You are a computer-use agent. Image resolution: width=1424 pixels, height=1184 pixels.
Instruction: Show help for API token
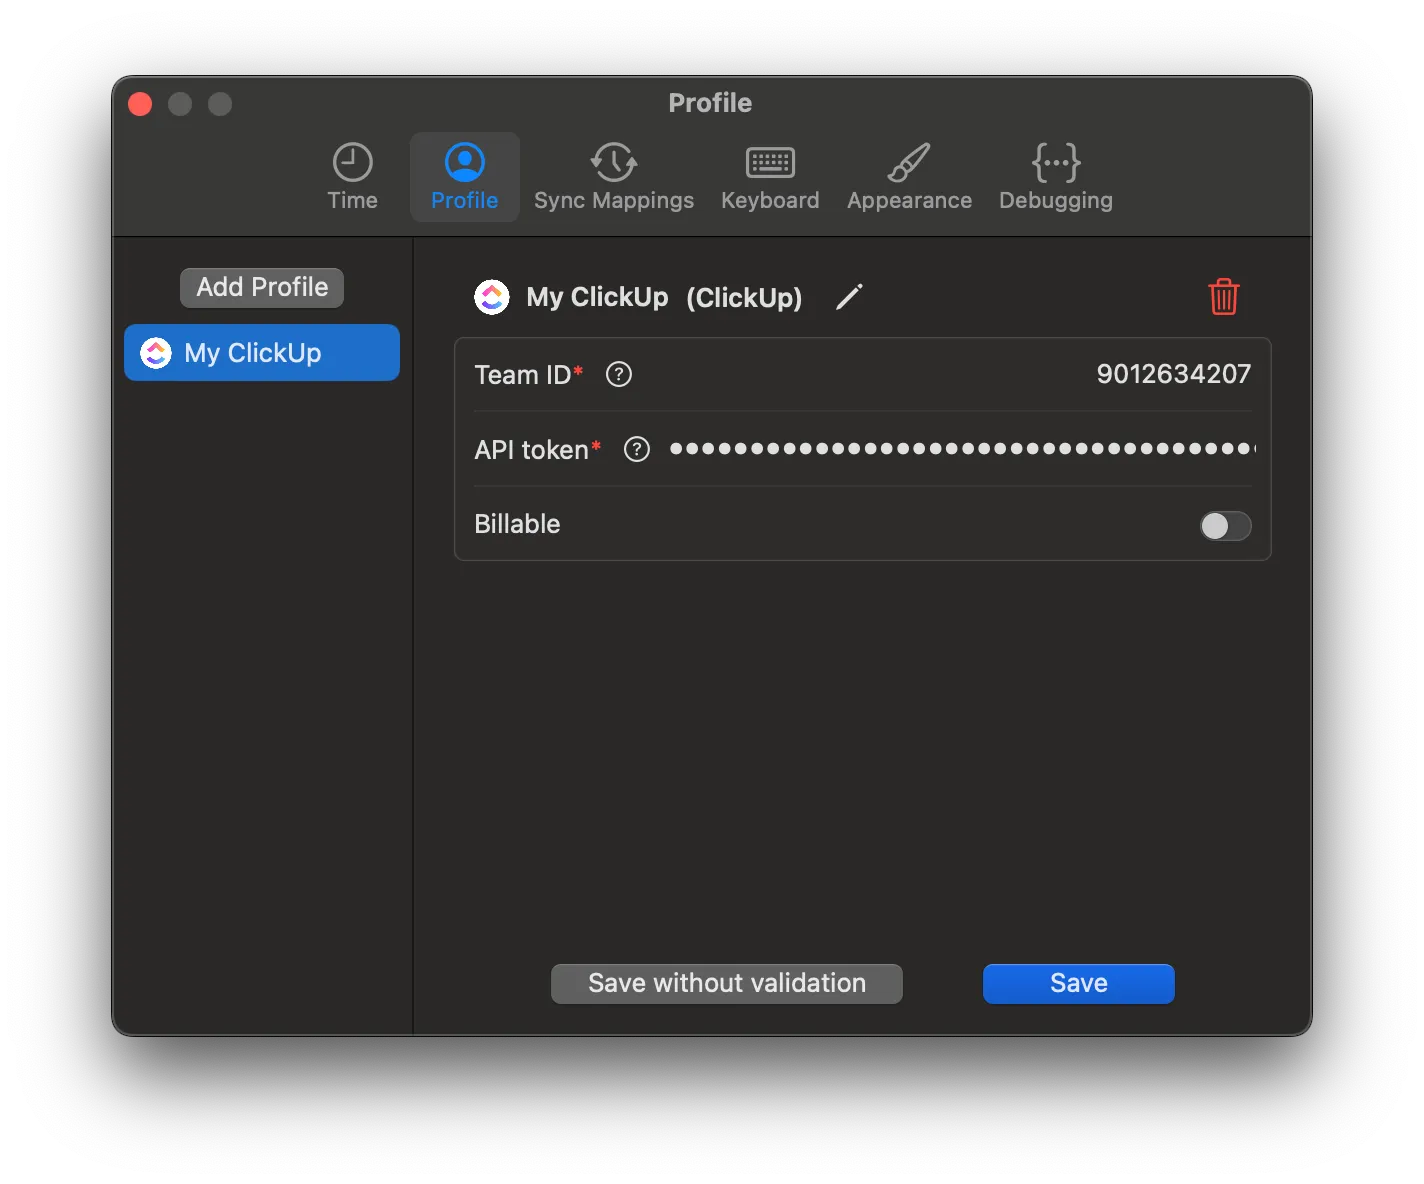[x=637, y=450]
